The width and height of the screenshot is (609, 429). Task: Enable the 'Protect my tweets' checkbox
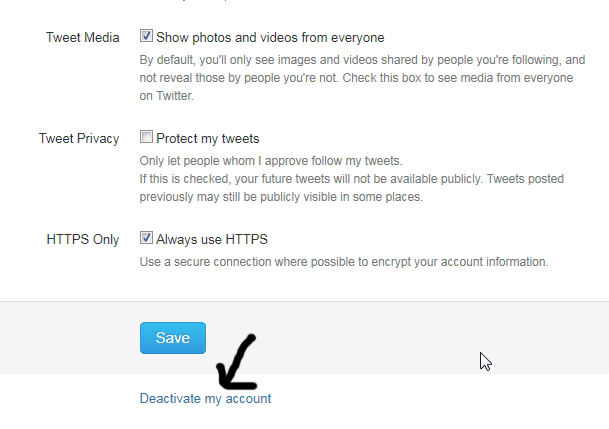(x=146, y=138)
